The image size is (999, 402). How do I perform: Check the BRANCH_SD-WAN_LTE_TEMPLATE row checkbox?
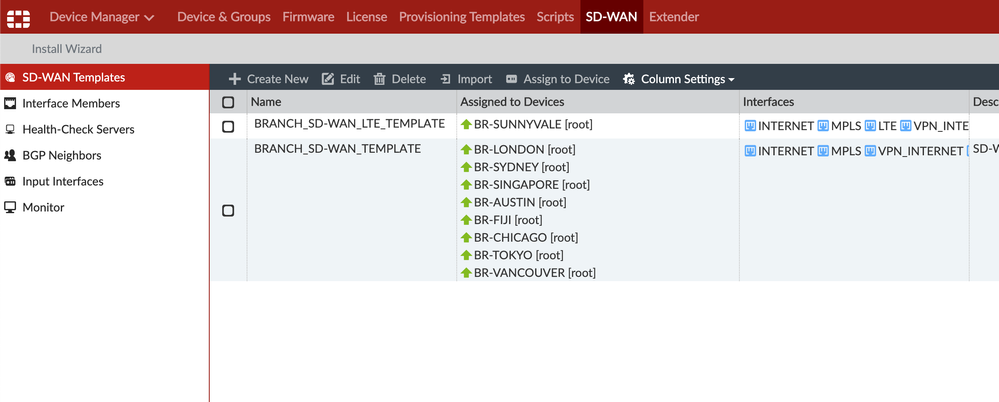coord(228,127)
